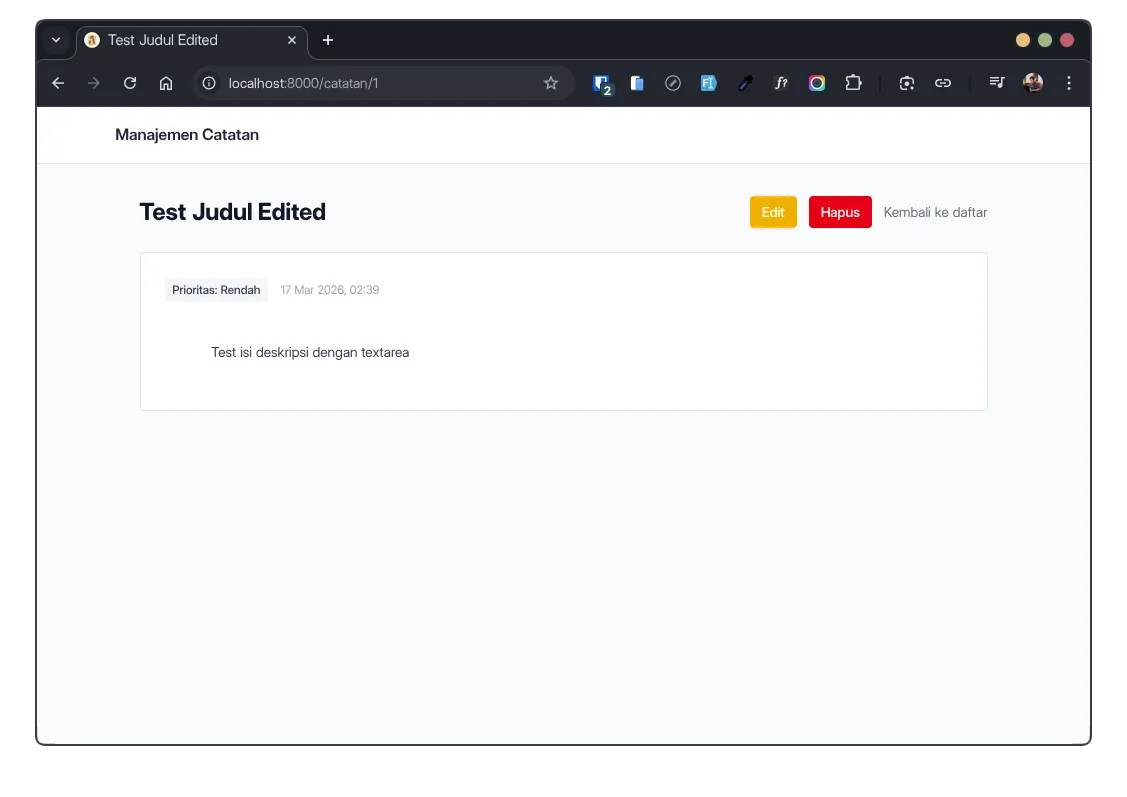The image size is (1127, 797).
Task: Open the profile avatar account menu
Action: click(x=1032, y=83)
